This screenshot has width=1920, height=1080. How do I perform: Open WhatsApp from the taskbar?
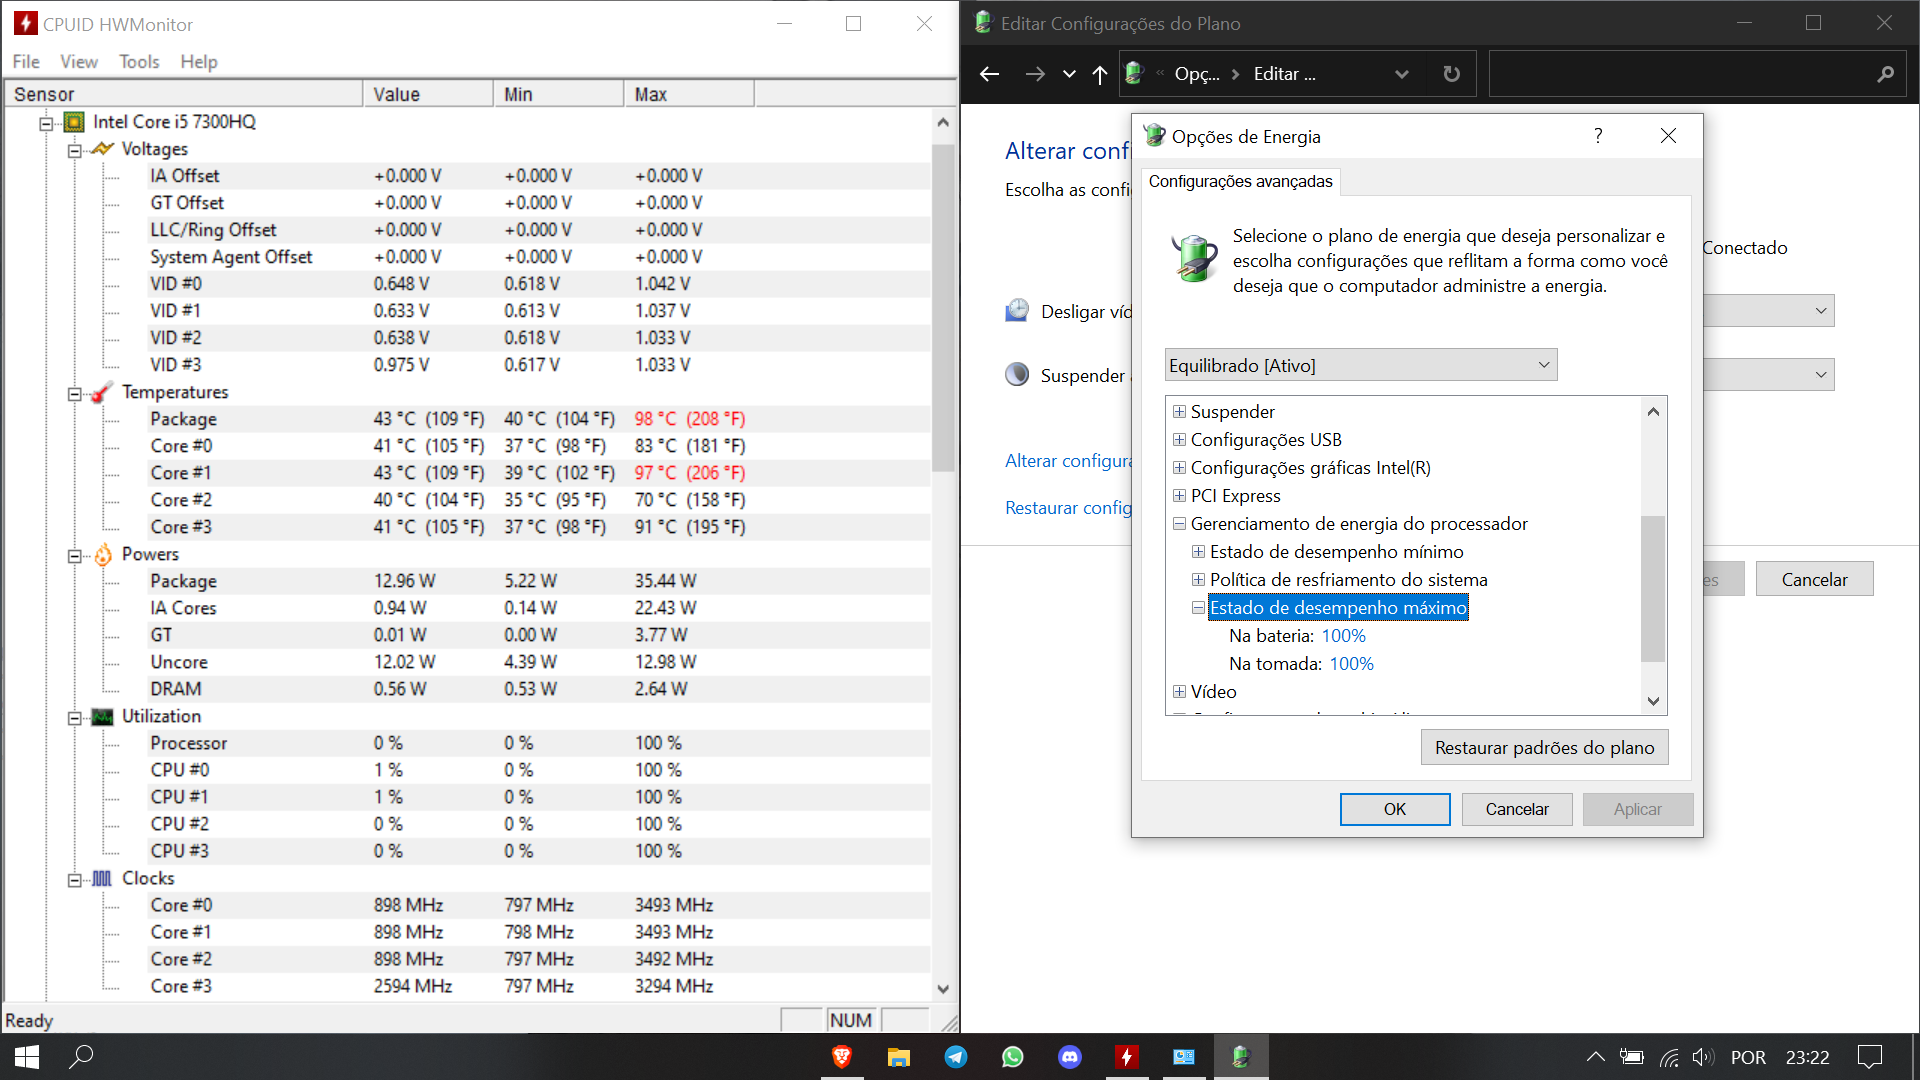point(1013,1057)
